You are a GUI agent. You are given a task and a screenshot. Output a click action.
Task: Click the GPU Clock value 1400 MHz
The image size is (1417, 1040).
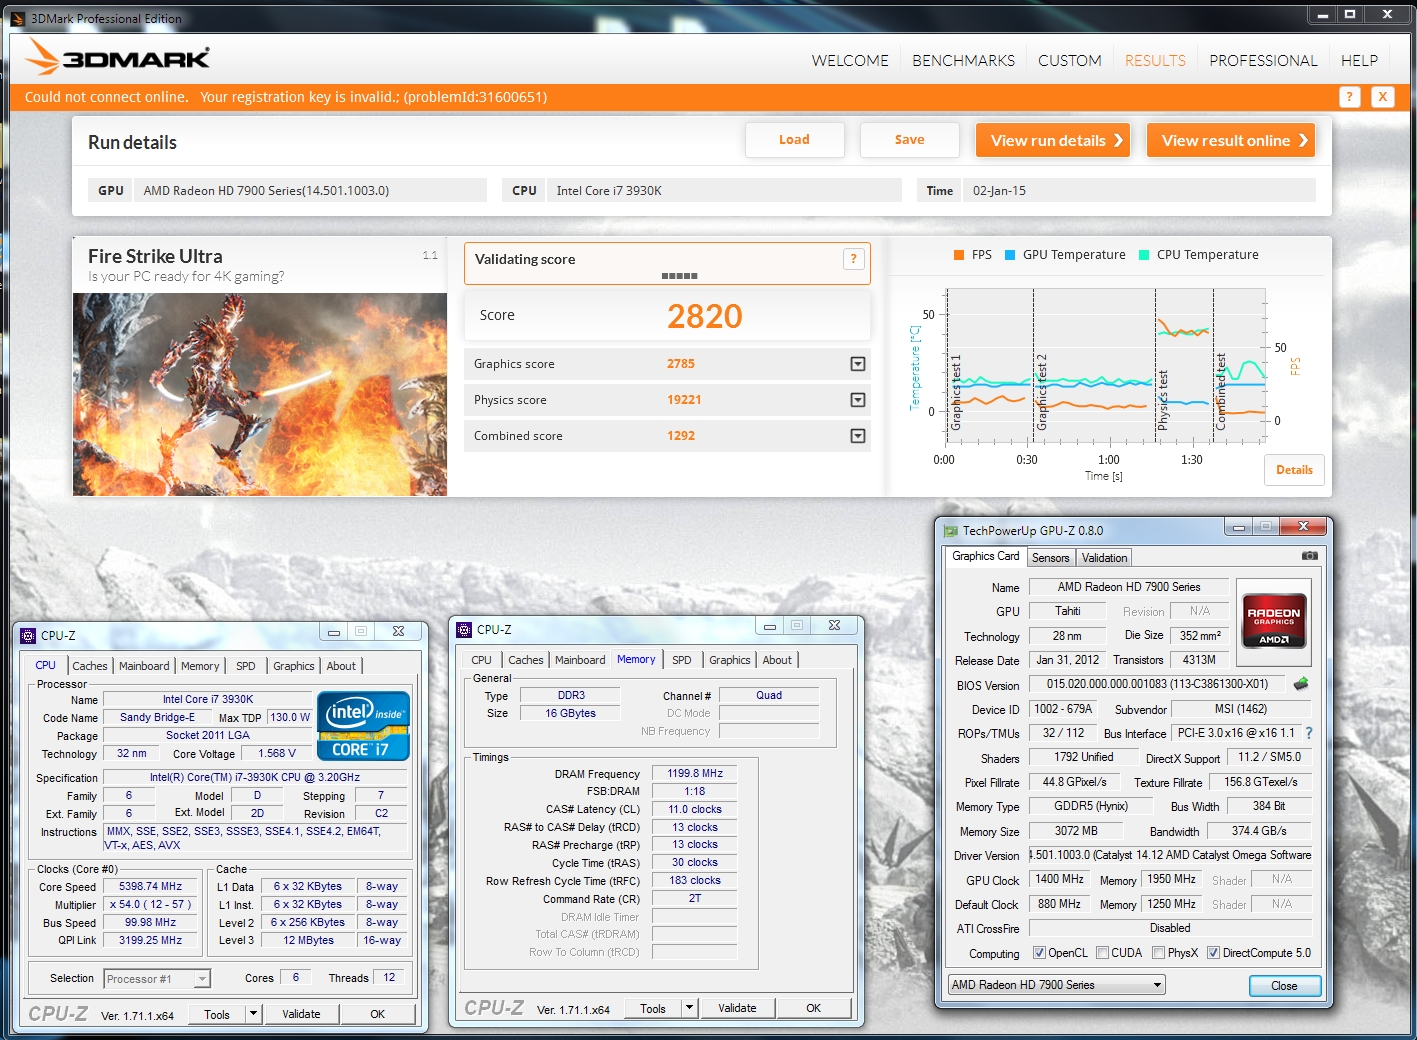(1059, 880)
